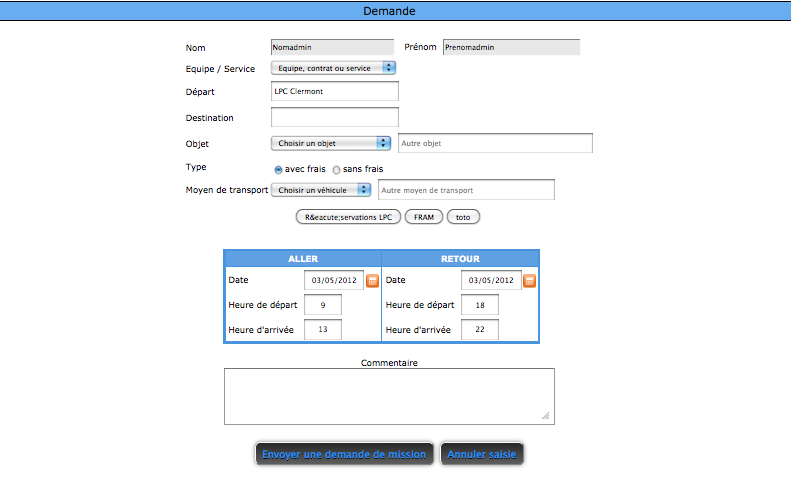The height and width of the screenshot is (477, 791).
Task: Select the 'avec frais' radio option
Action: (x=278, y=170)
